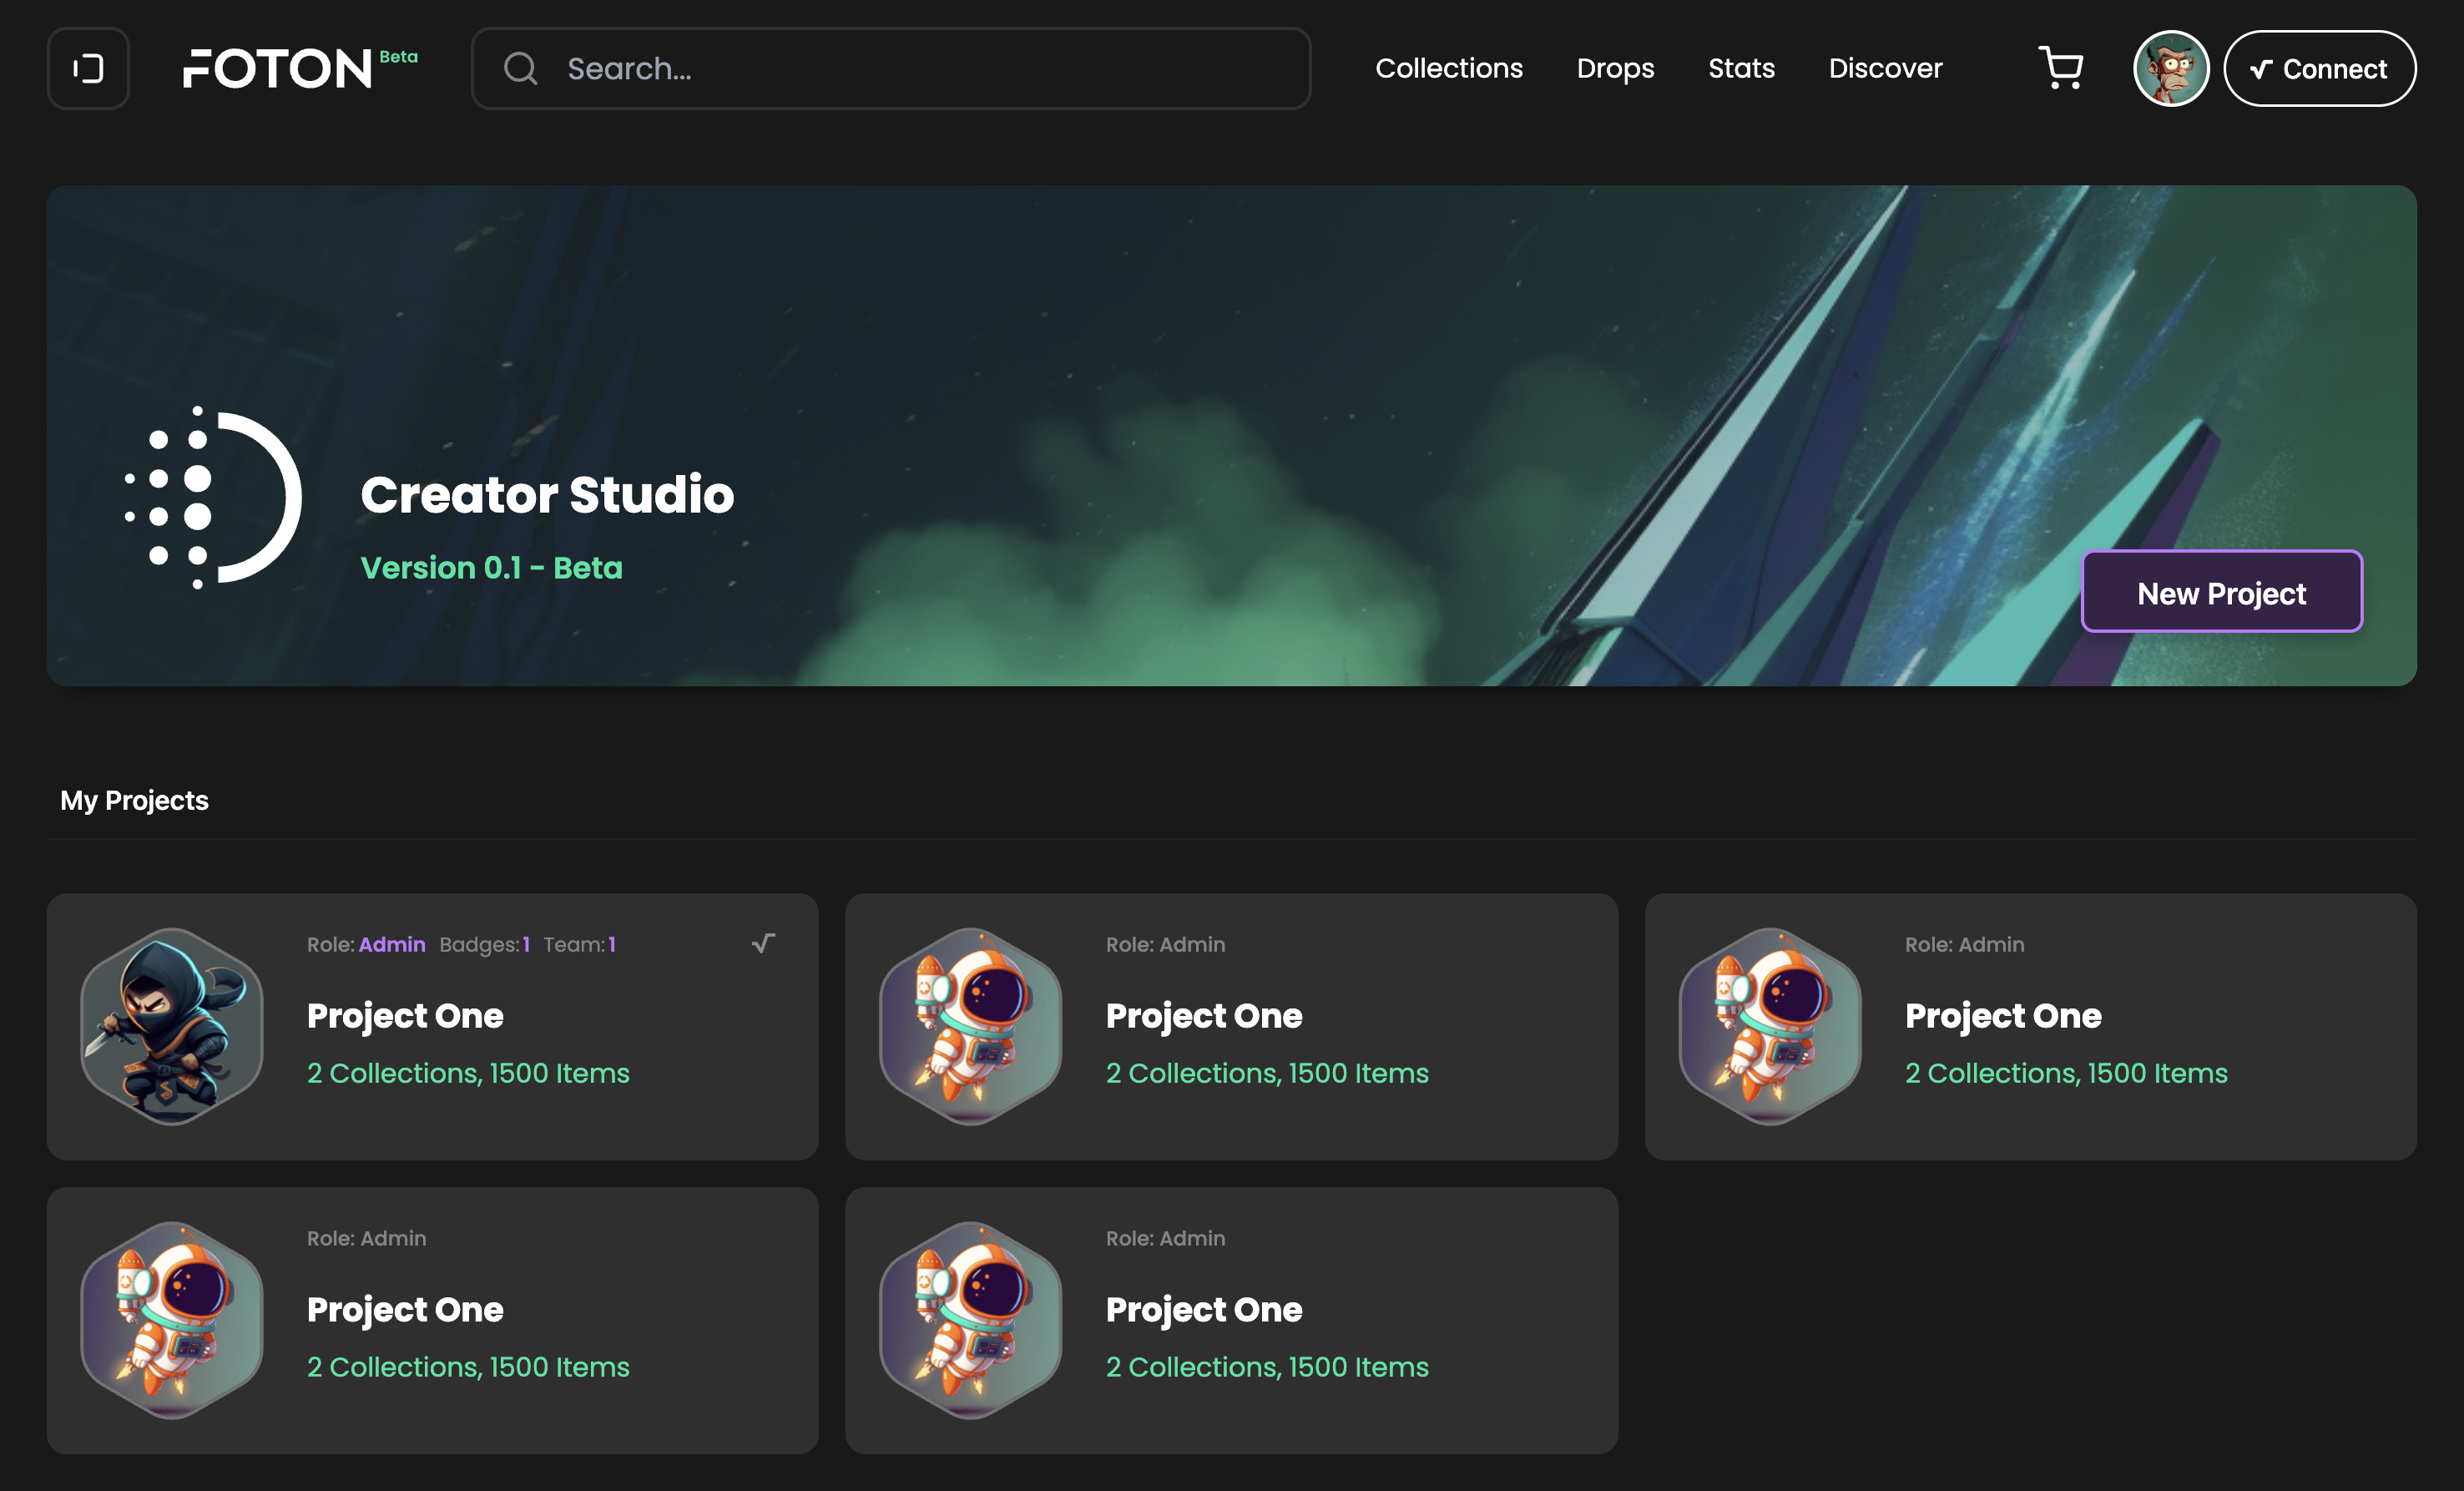Viewport: 2464px width, 1491px height.
Task: Open the ninja avatar thumbnail
Action: click(172, 1026)
